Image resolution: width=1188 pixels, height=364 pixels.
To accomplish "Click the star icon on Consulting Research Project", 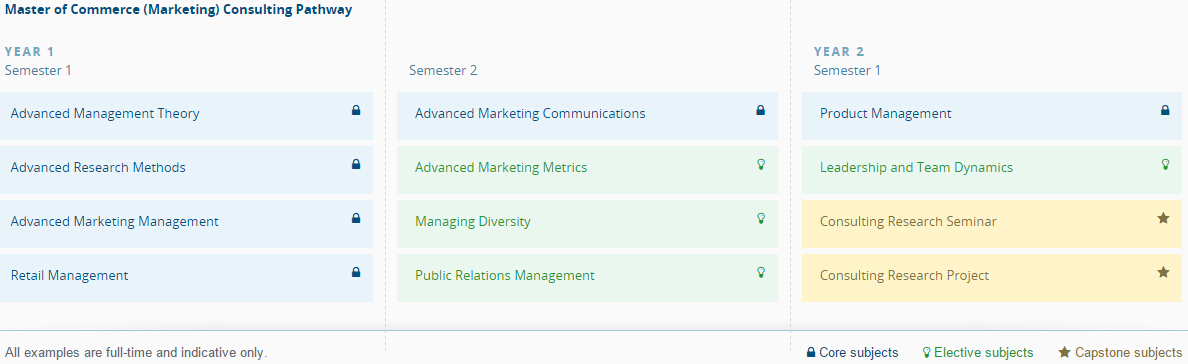I will pos(1163,271).
